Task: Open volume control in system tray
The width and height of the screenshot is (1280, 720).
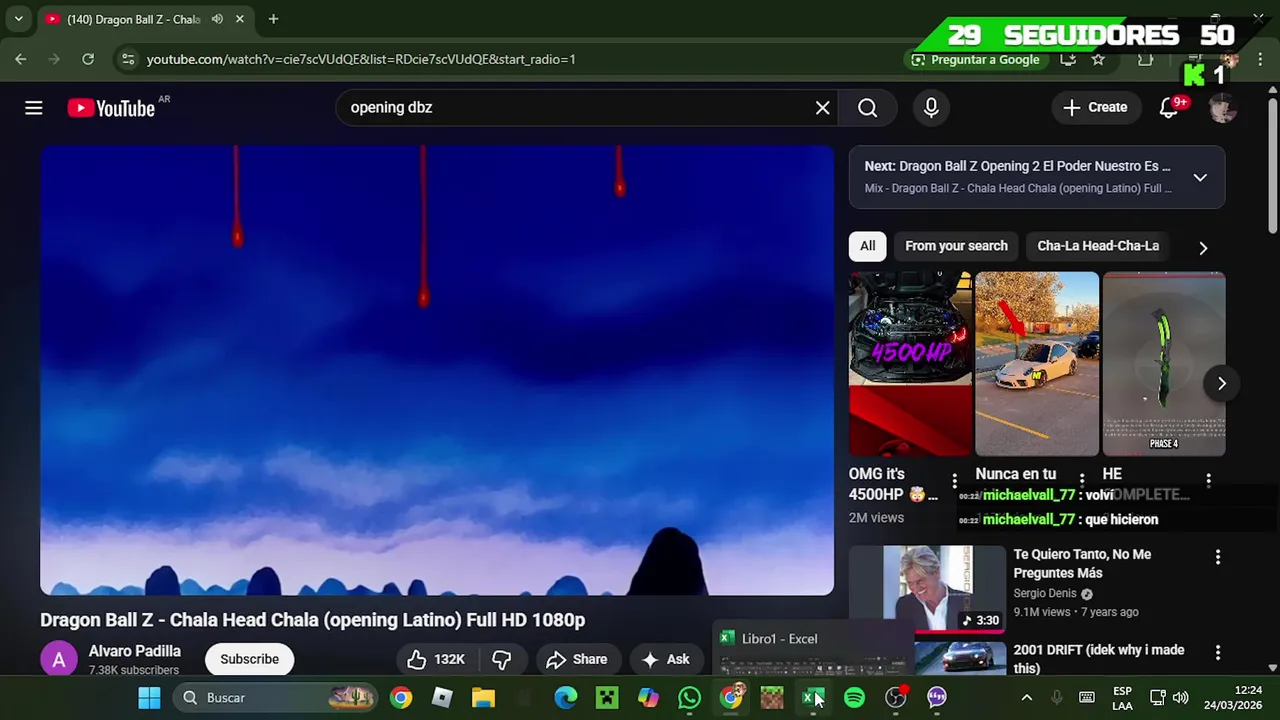Action: (x=1180, y=698)
